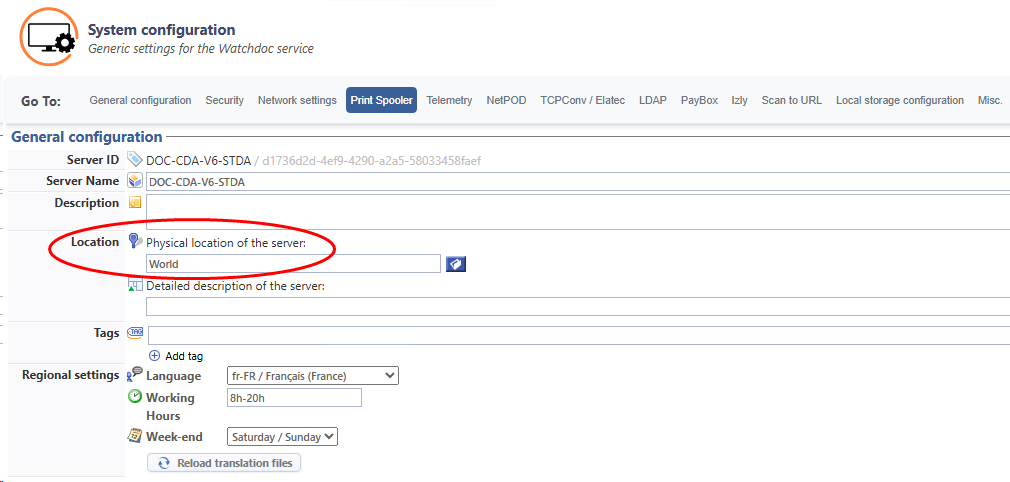Go to the Security section
Screen dimensions: 1010x482
[x=225, y=100]
